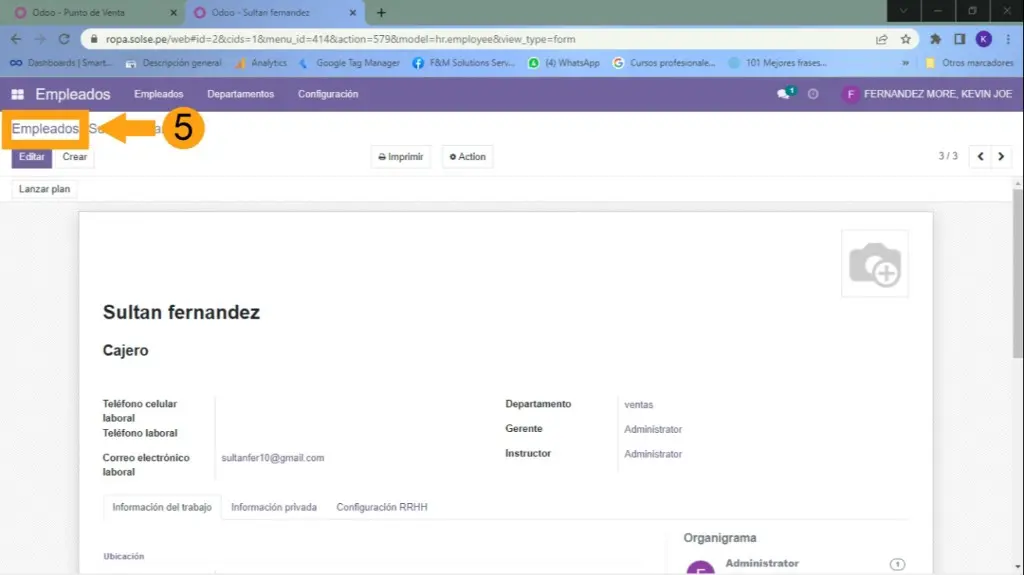The image size is (1024, 575).
Task: Click the Editar button
Action: click(32, 157)
